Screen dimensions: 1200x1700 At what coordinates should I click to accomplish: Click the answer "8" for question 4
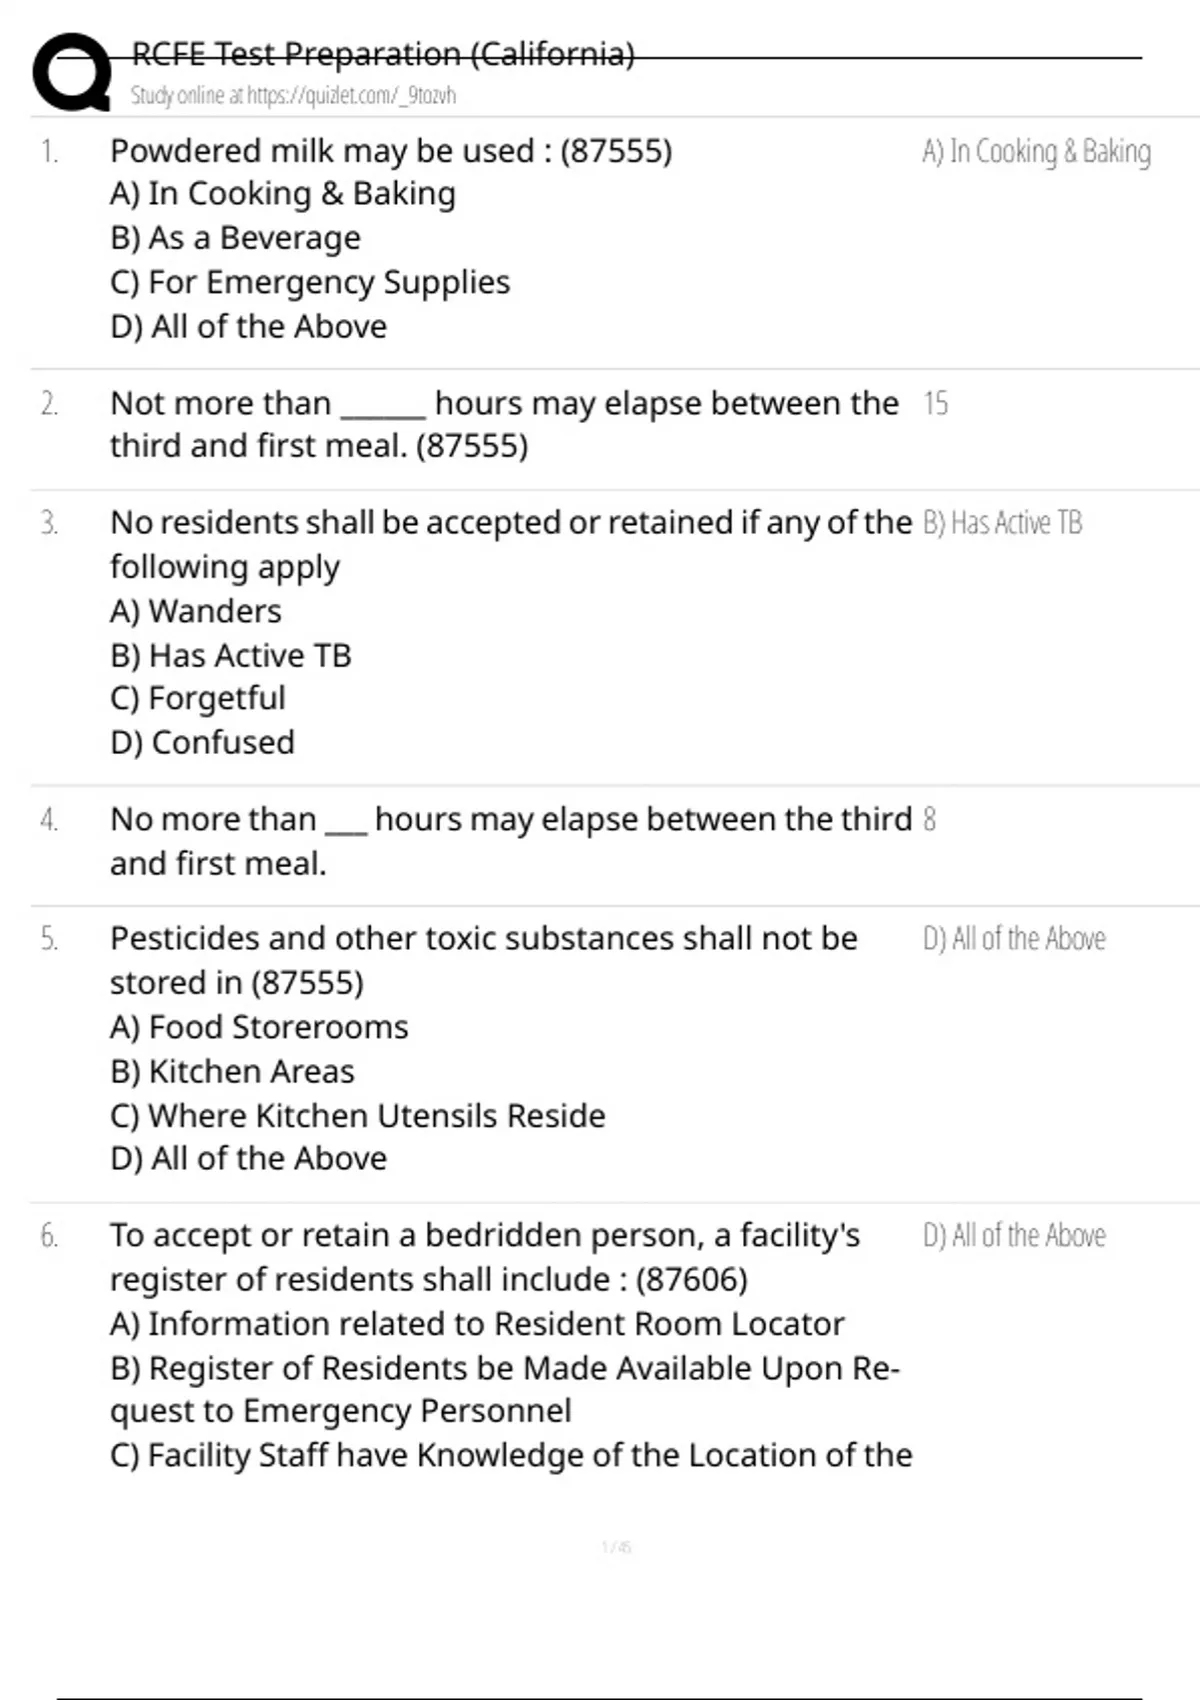[x=930, y=820]
